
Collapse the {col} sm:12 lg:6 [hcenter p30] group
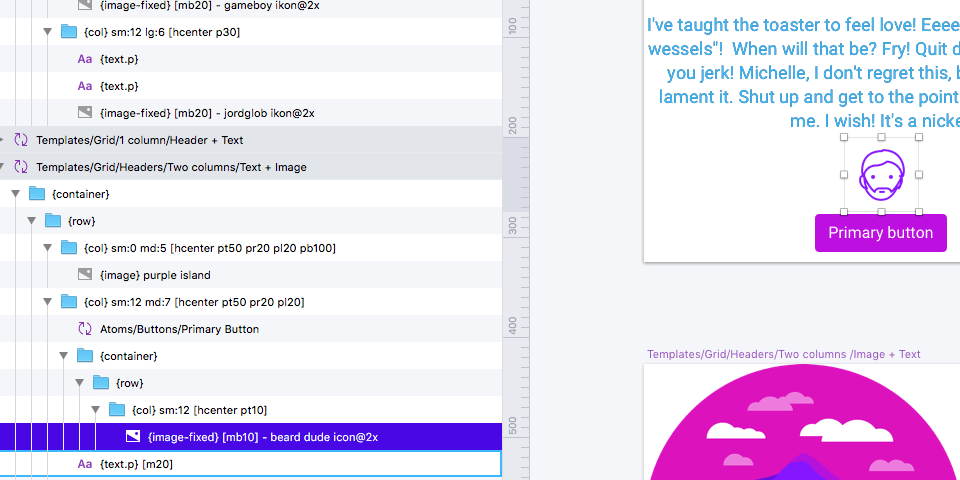[47, 32]
